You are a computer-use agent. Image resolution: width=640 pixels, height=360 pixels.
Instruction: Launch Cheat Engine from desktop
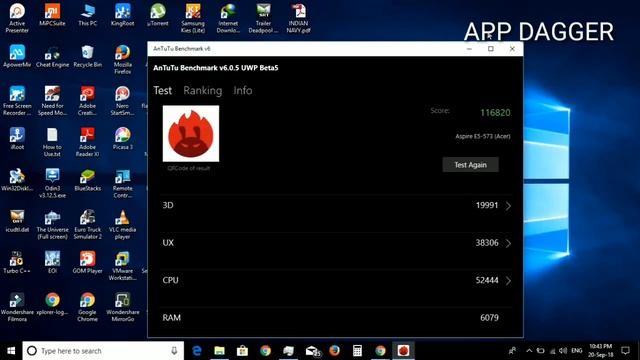coord(52,56)
